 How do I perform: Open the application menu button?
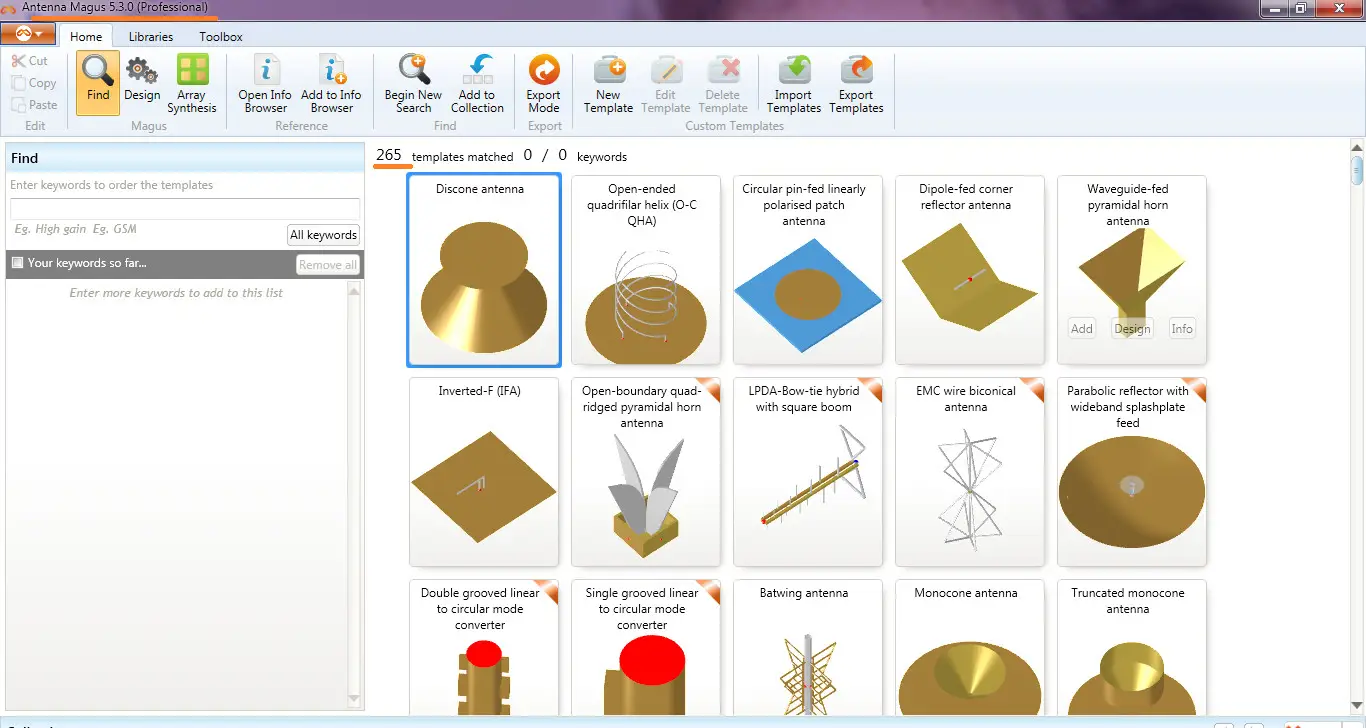[28, 33]
